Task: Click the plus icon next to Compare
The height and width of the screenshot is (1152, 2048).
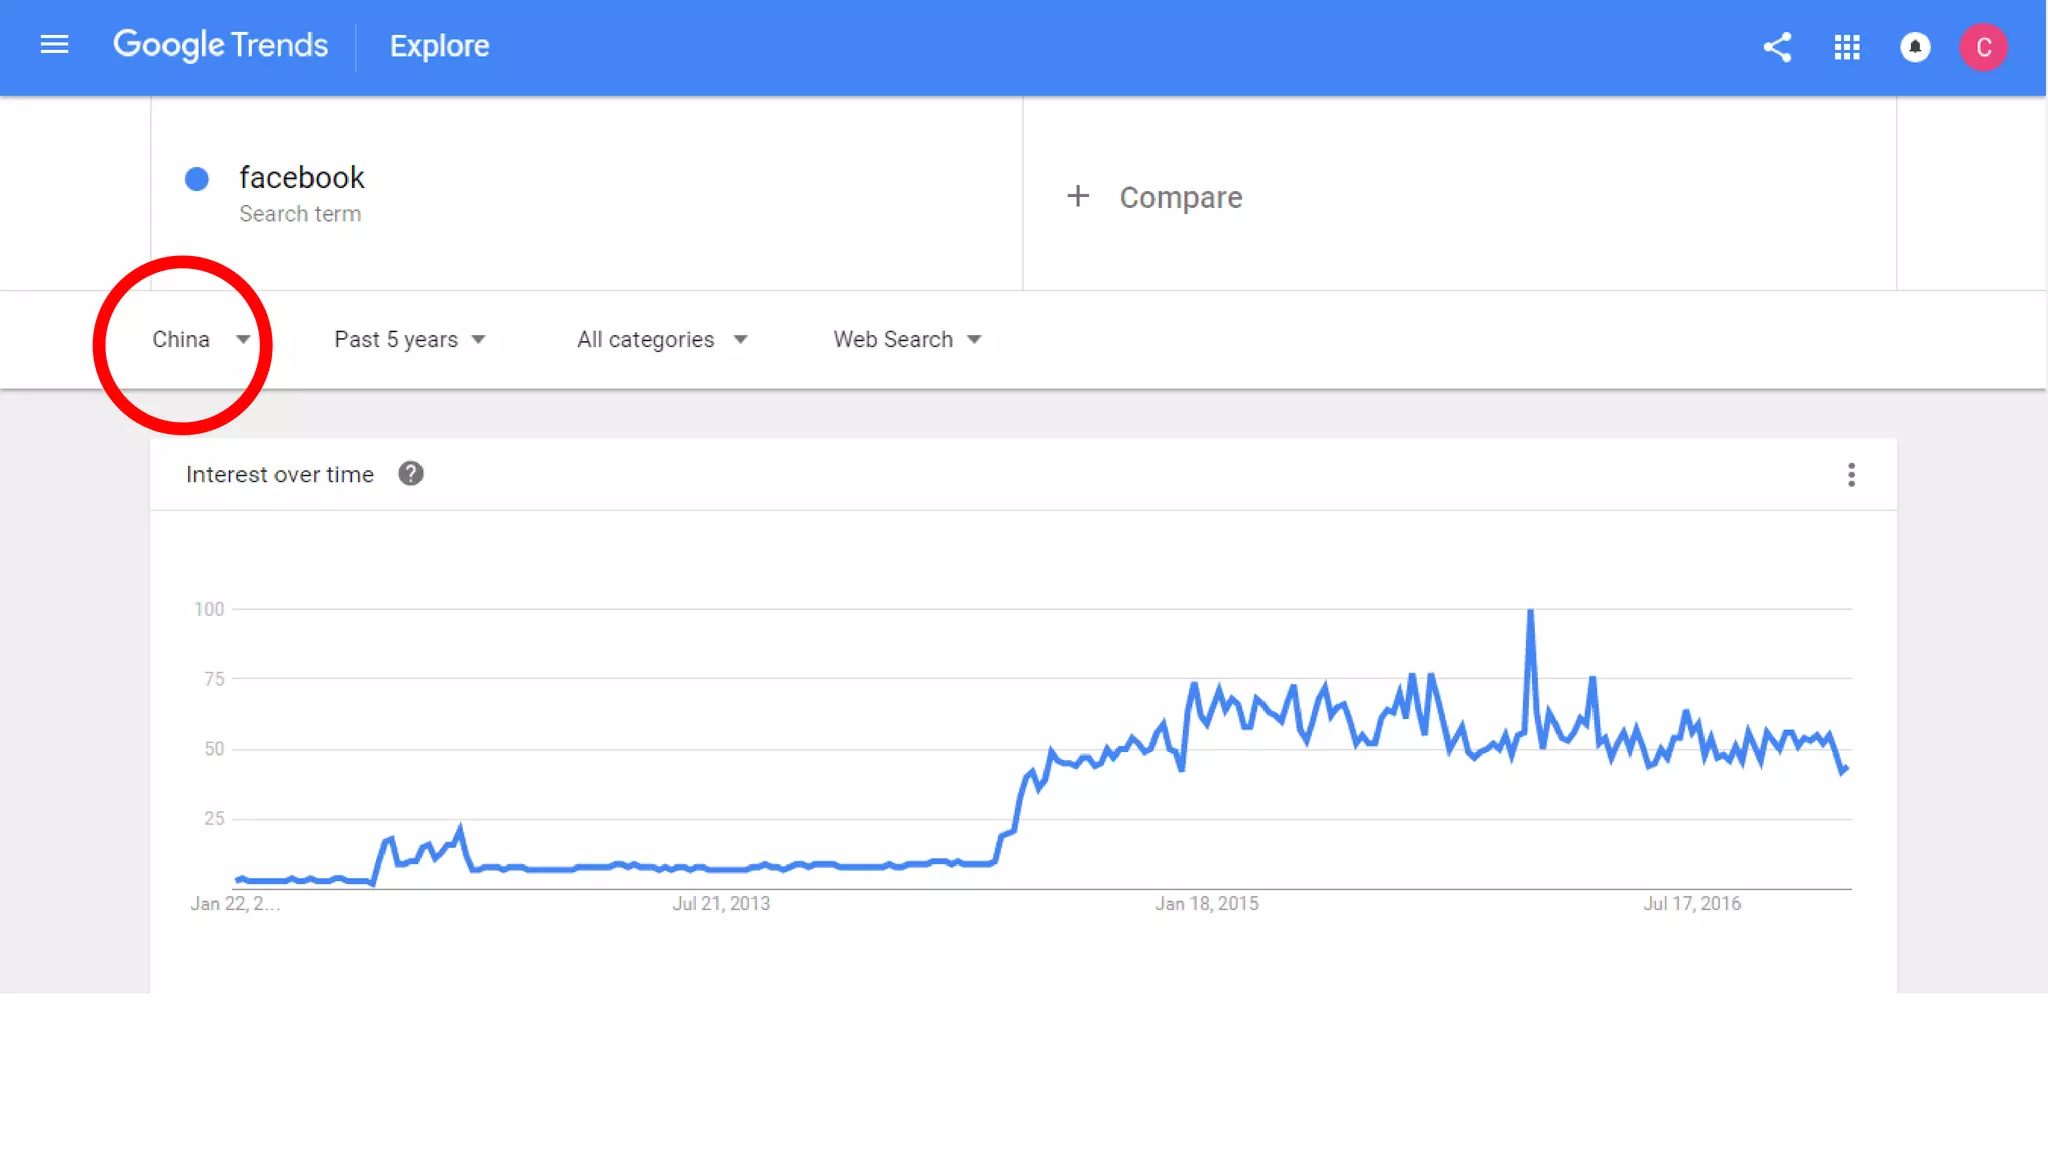Action: click(x=1077, y=196)
